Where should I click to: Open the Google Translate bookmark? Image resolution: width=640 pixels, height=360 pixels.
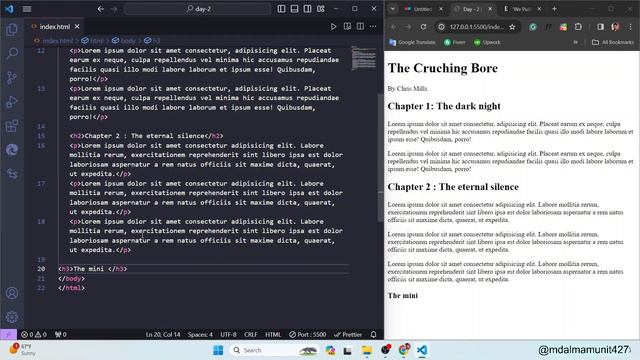pos(412,42)
